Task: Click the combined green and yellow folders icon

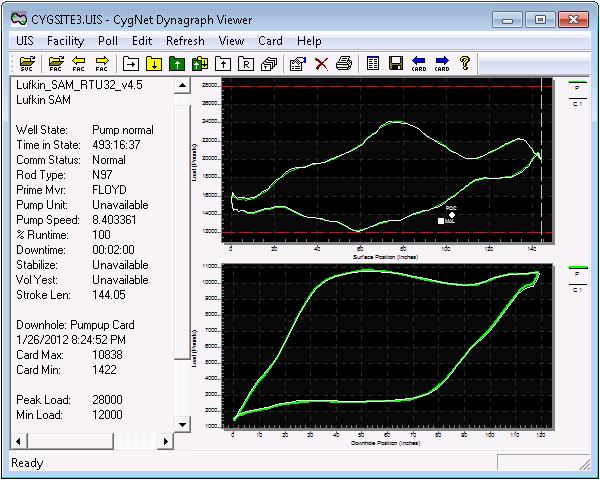Action: coord(200,64)
